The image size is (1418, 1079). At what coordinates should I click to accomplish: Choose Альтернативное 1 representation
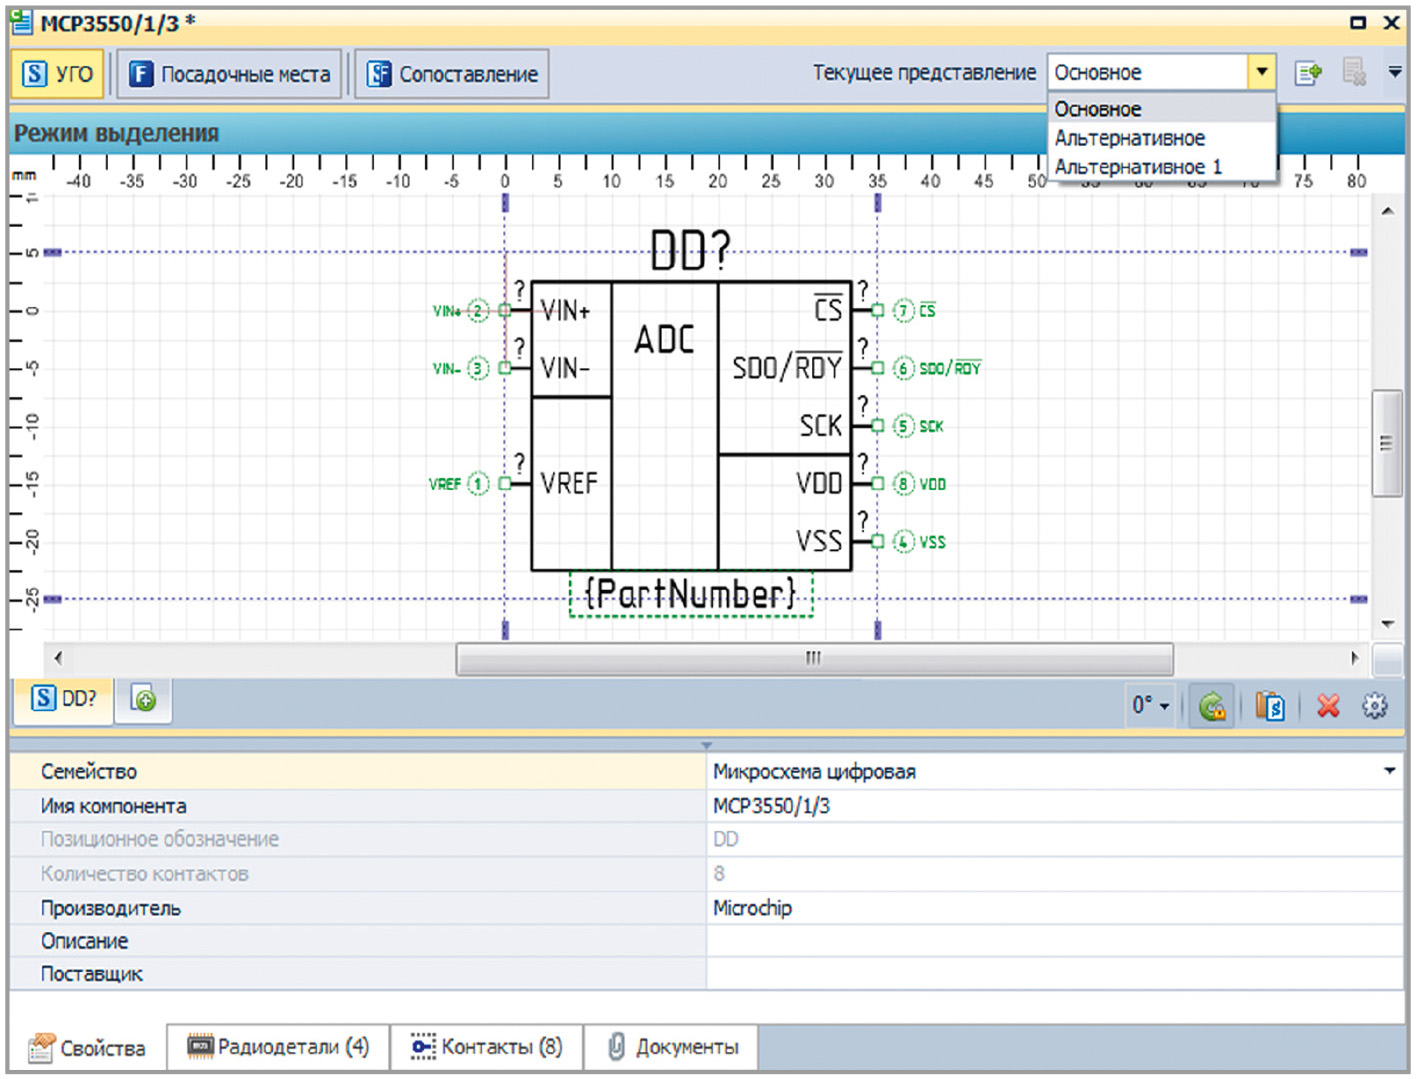pyautogui.click(x=1161, y=166)
